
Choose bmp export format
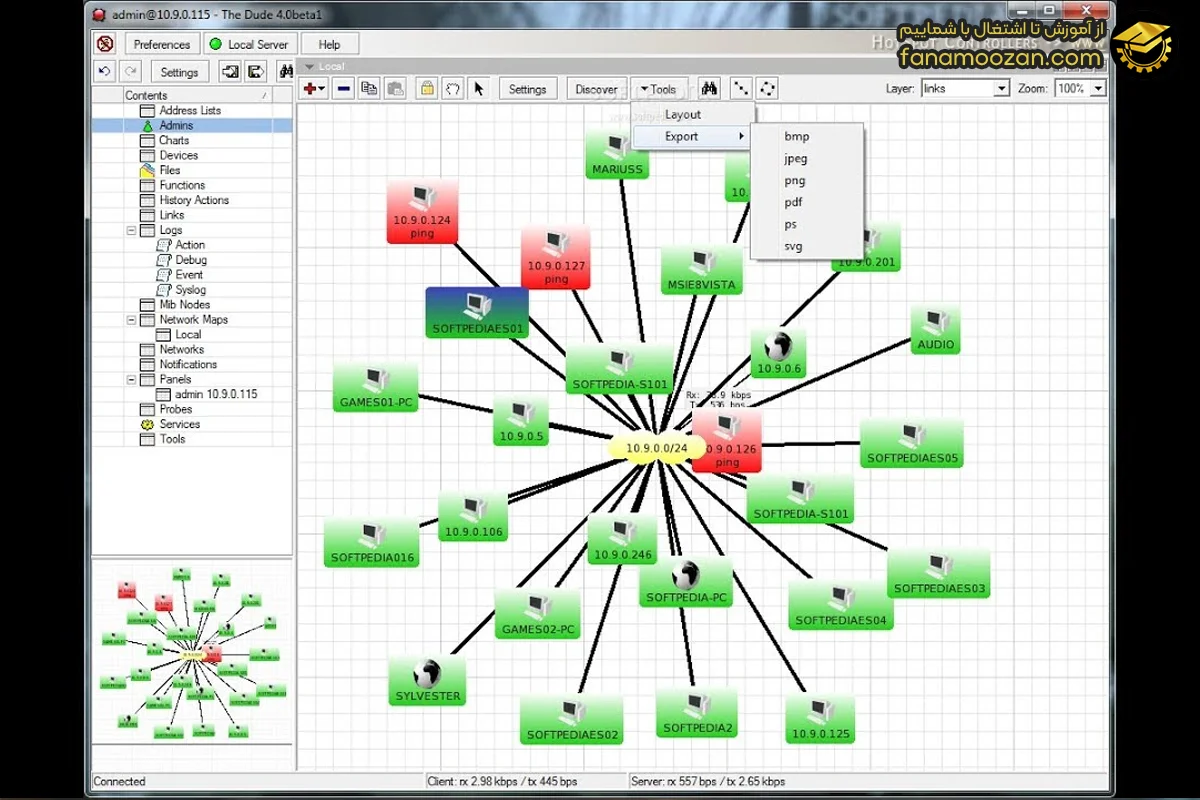(807, 136)
